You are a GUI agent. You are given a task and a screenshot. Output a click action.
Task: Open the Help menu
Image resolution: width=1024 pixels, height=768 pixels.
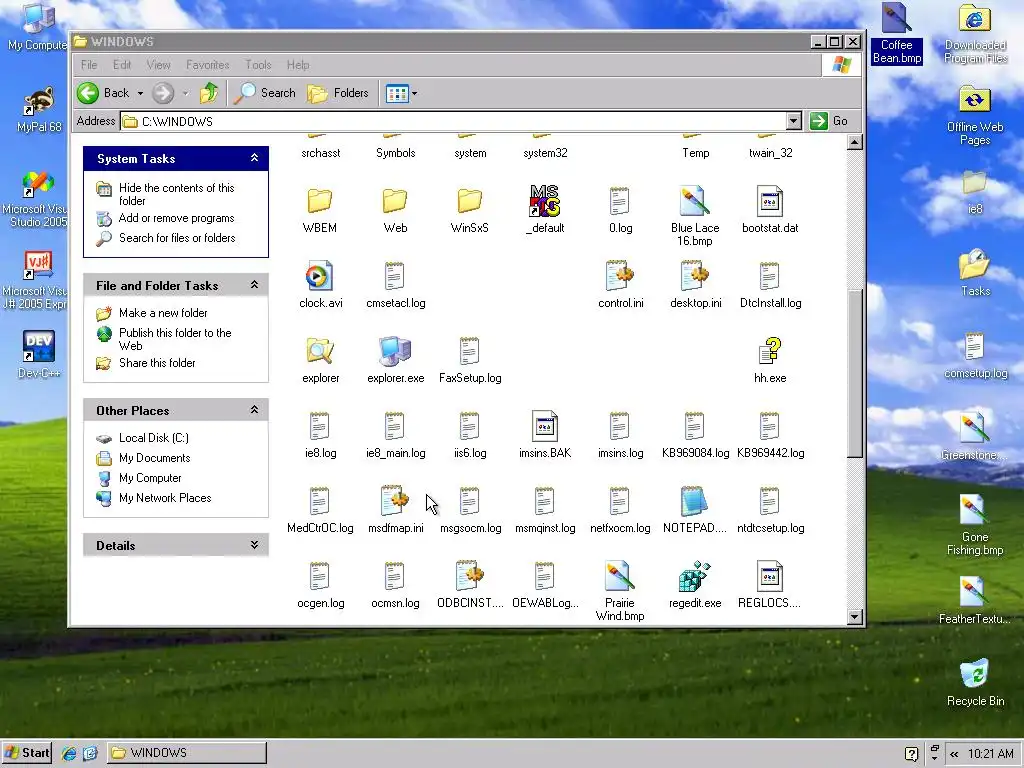point(298,65)
